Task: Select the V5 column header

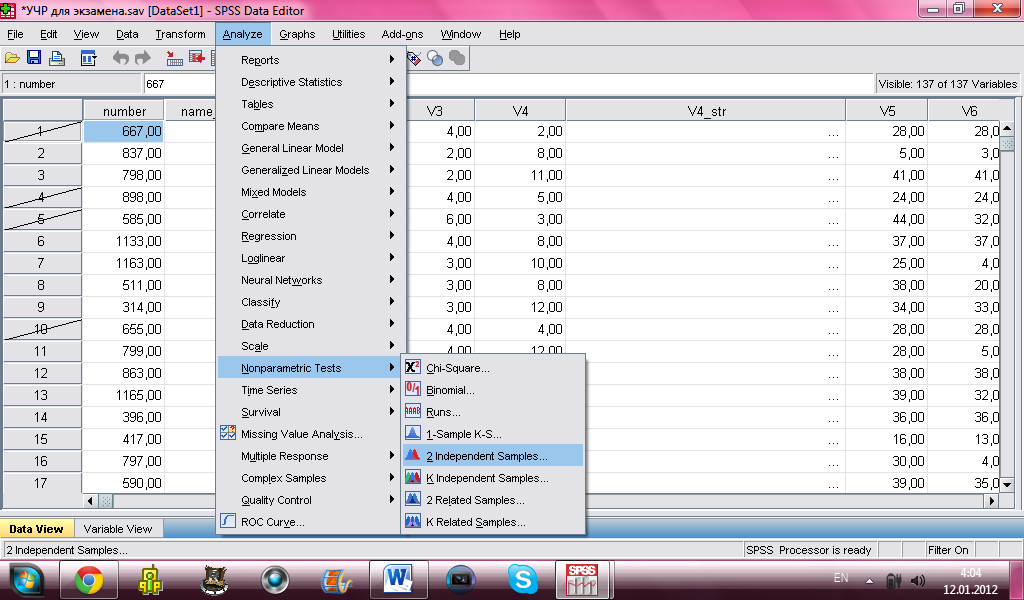Action: click(x=887, y=111)
